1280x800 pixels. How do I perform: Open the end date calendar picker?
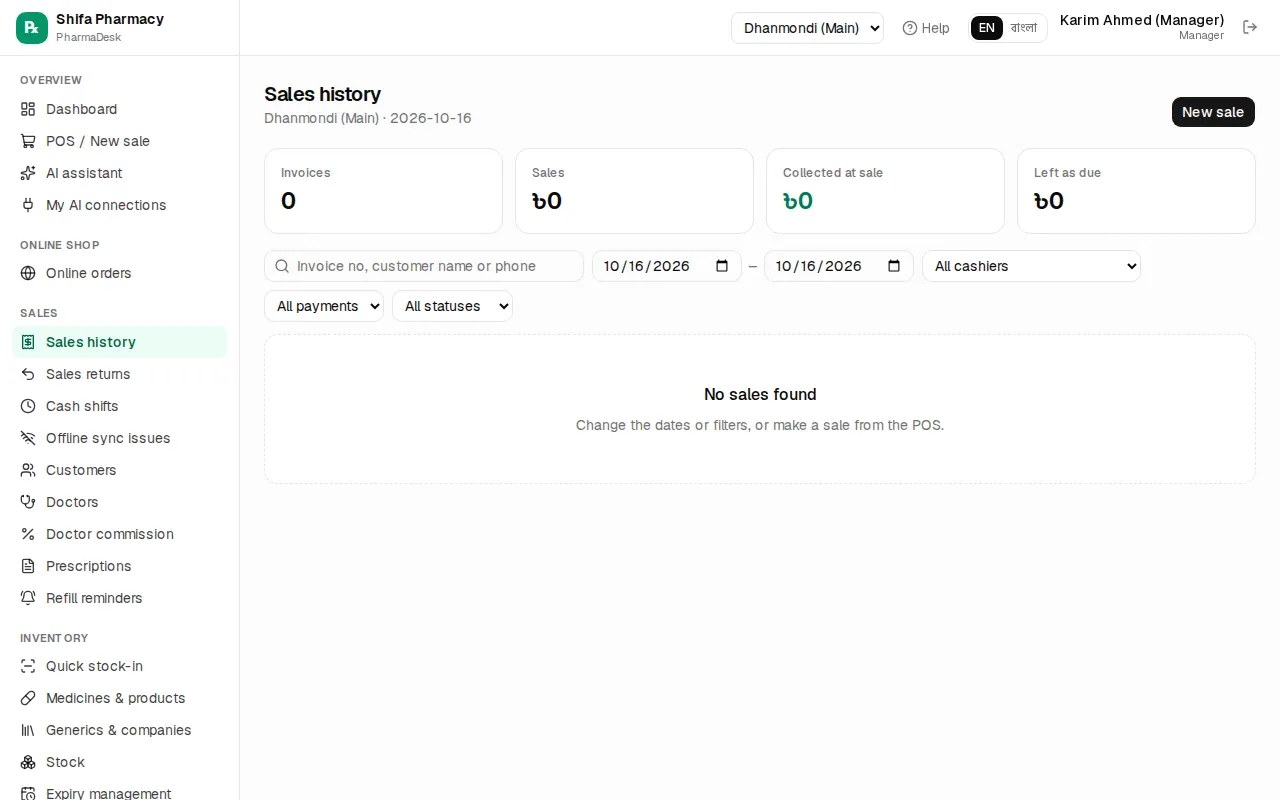[894, 266]
